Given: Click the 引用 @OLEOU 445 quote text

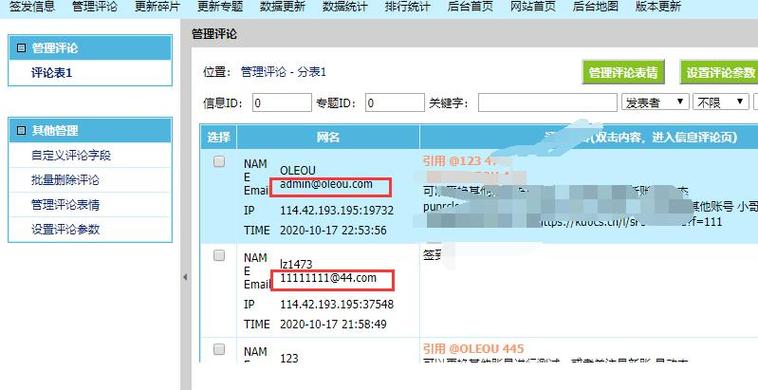Looking at the screenshot, I should point(473,348).
